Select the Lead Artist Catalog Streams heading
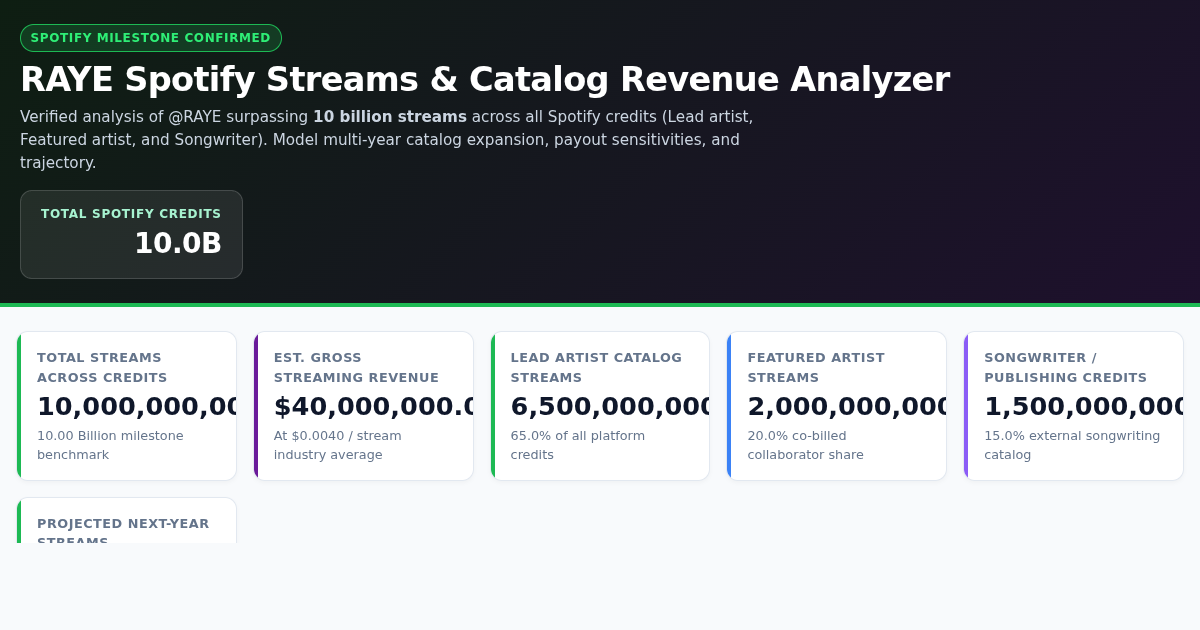 coord(596,367)
